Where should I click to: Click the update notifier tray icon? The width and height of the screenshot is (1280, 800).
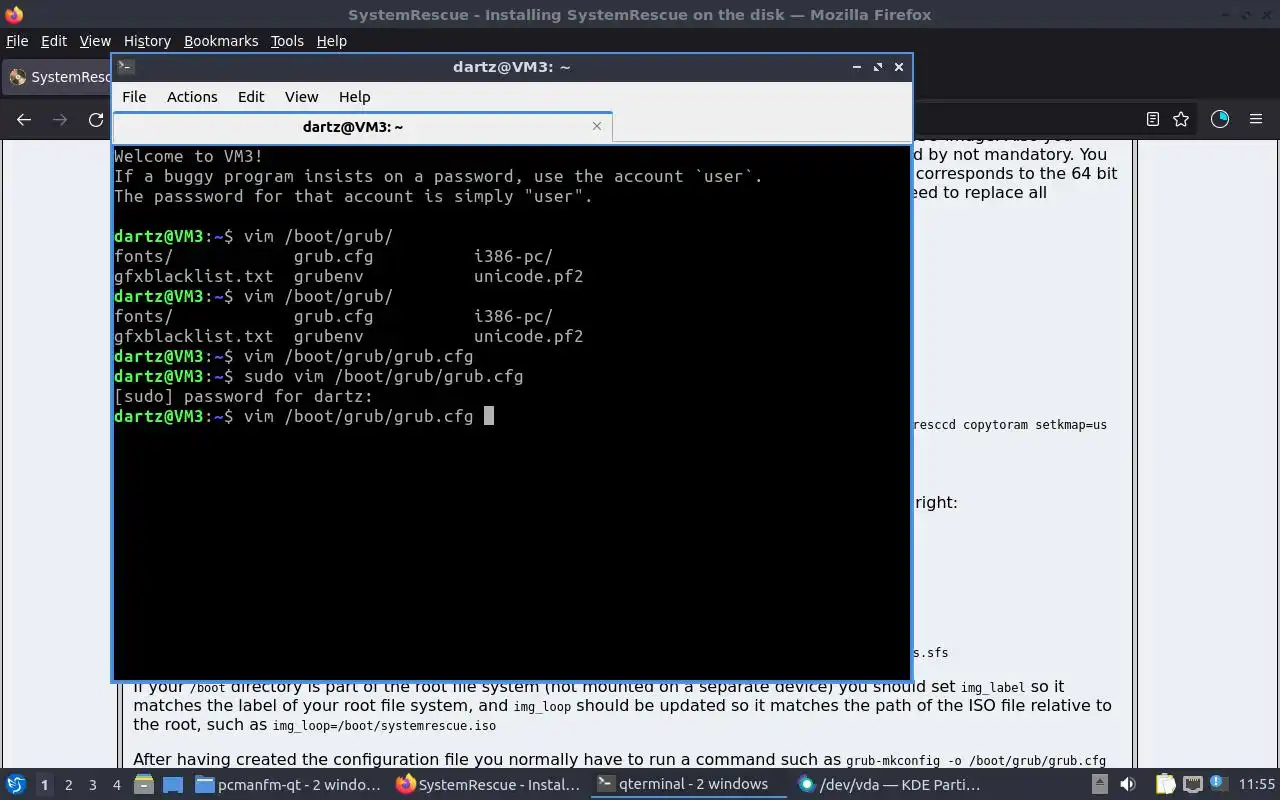[1217, 784]
